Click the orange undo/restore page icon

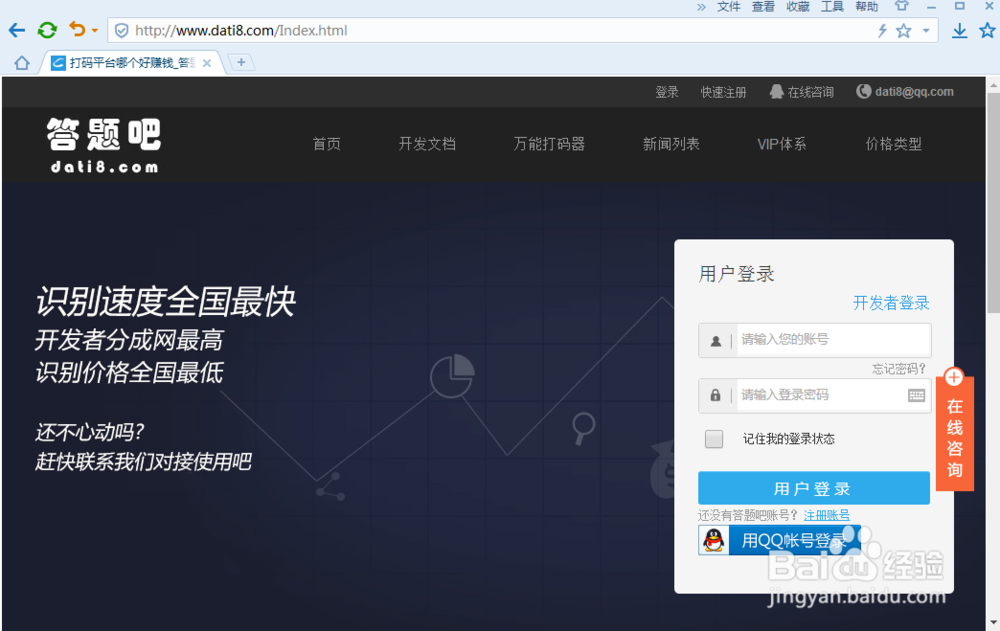point(77,29)
